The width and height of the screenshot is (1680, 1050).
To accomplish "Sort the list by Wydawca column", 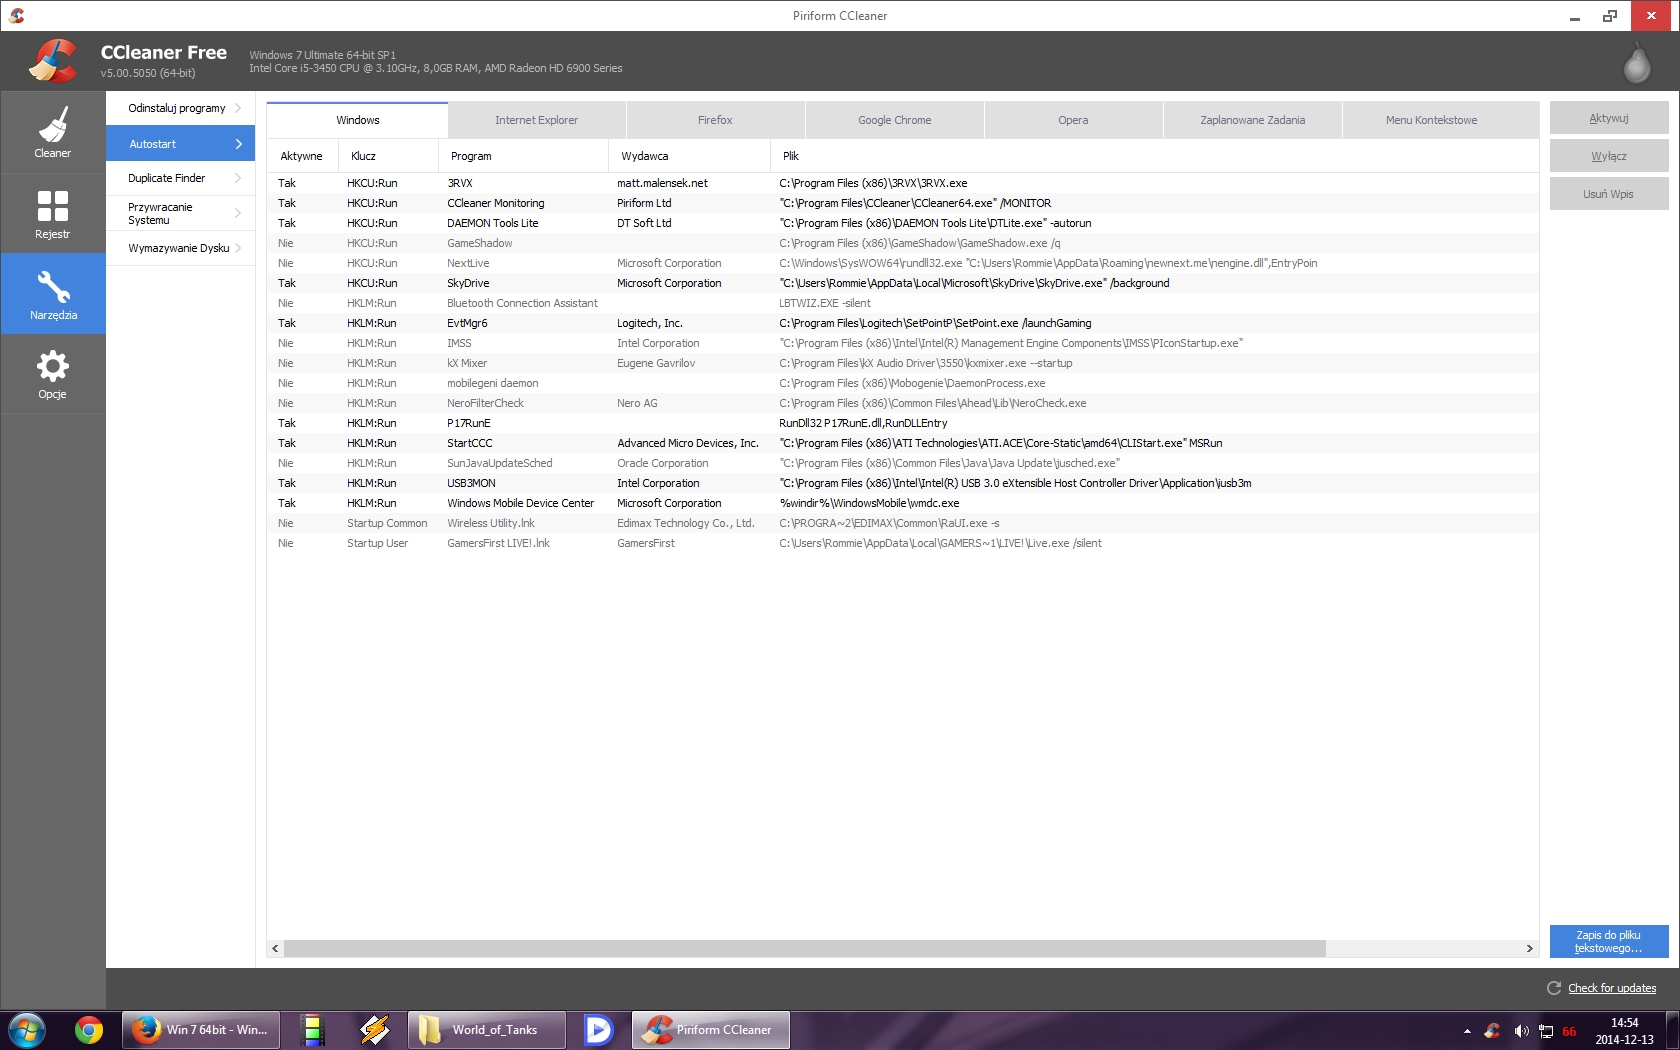I will coord(689,156).
